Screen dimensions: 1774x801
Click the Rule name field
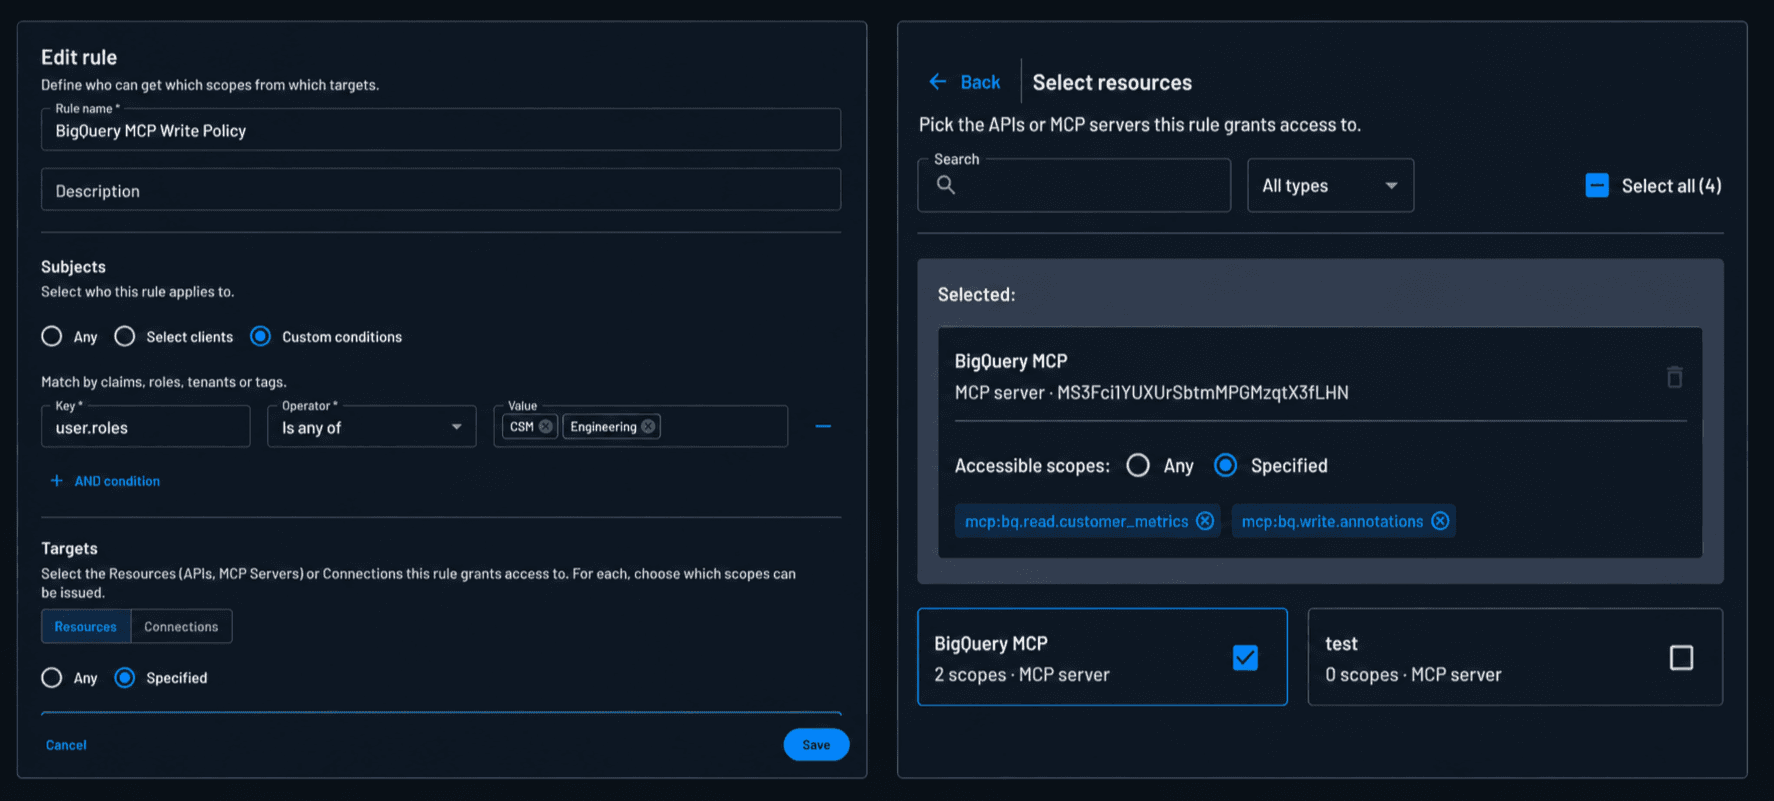pos(441,130)
